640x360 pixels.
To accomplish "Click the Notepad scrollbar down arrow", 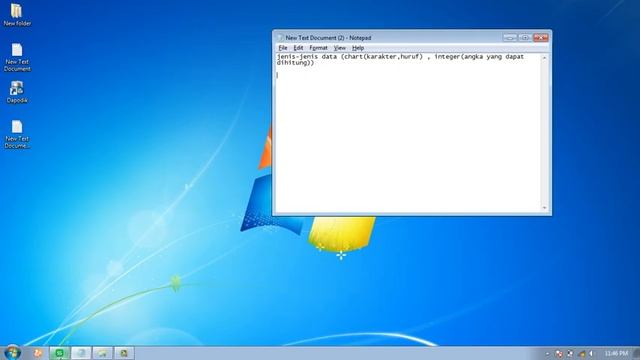I will [544, 208].
